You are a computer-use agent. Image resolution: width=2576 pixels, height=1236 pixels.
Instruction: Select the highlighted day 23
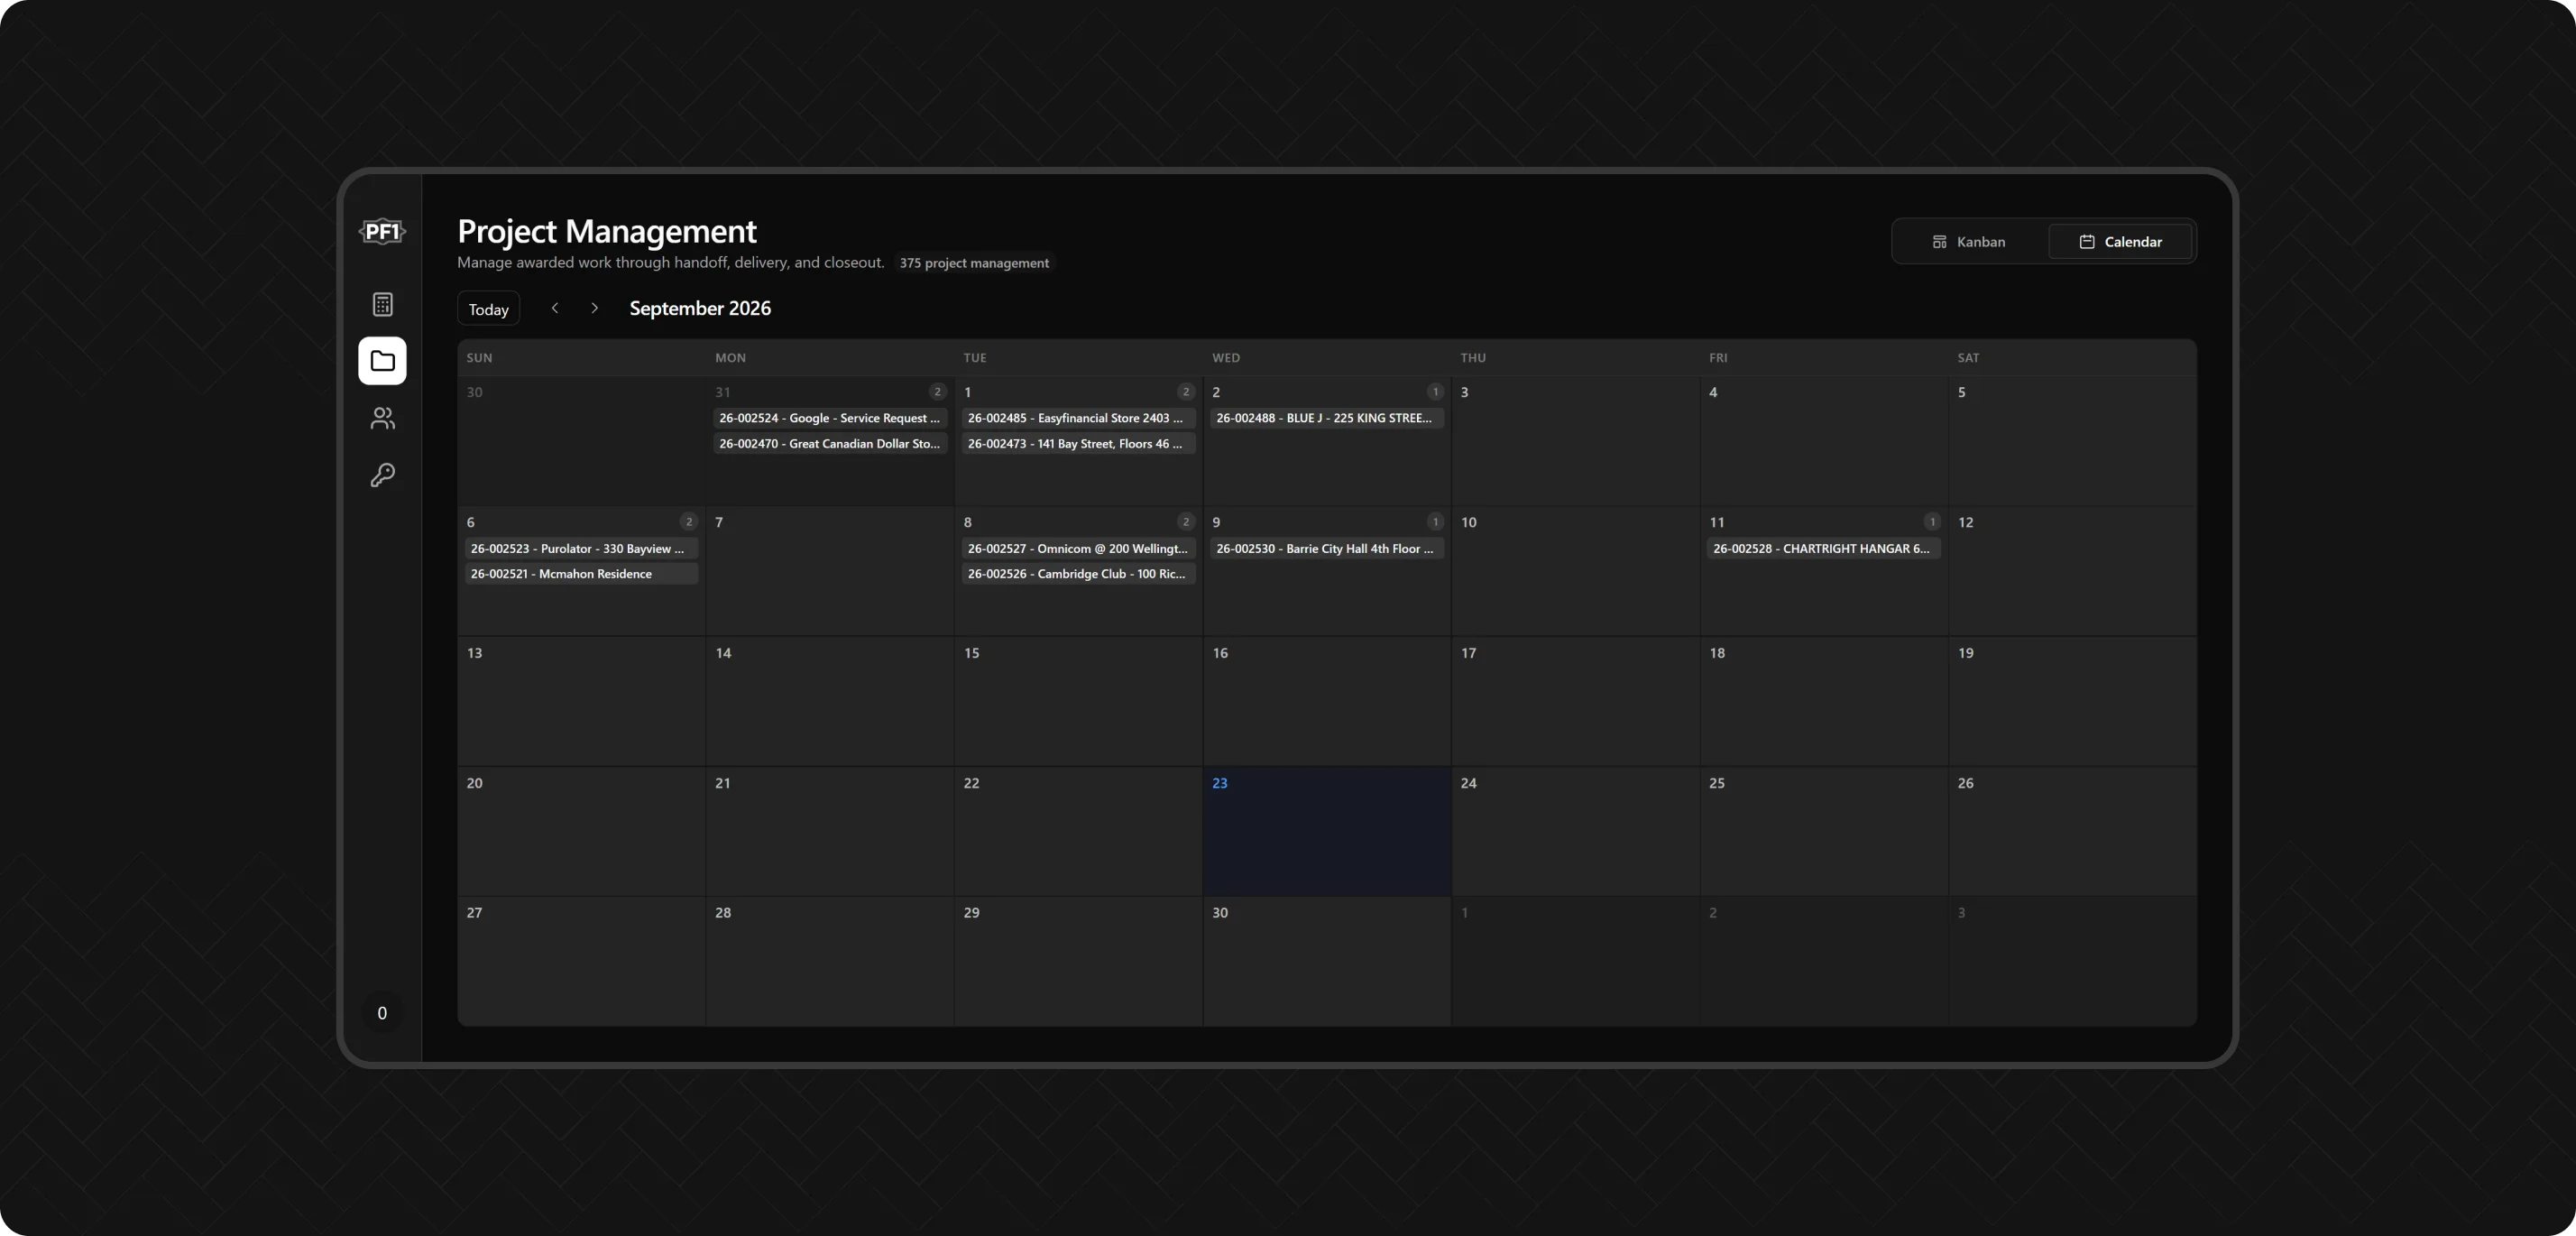tap(1327, 831)
